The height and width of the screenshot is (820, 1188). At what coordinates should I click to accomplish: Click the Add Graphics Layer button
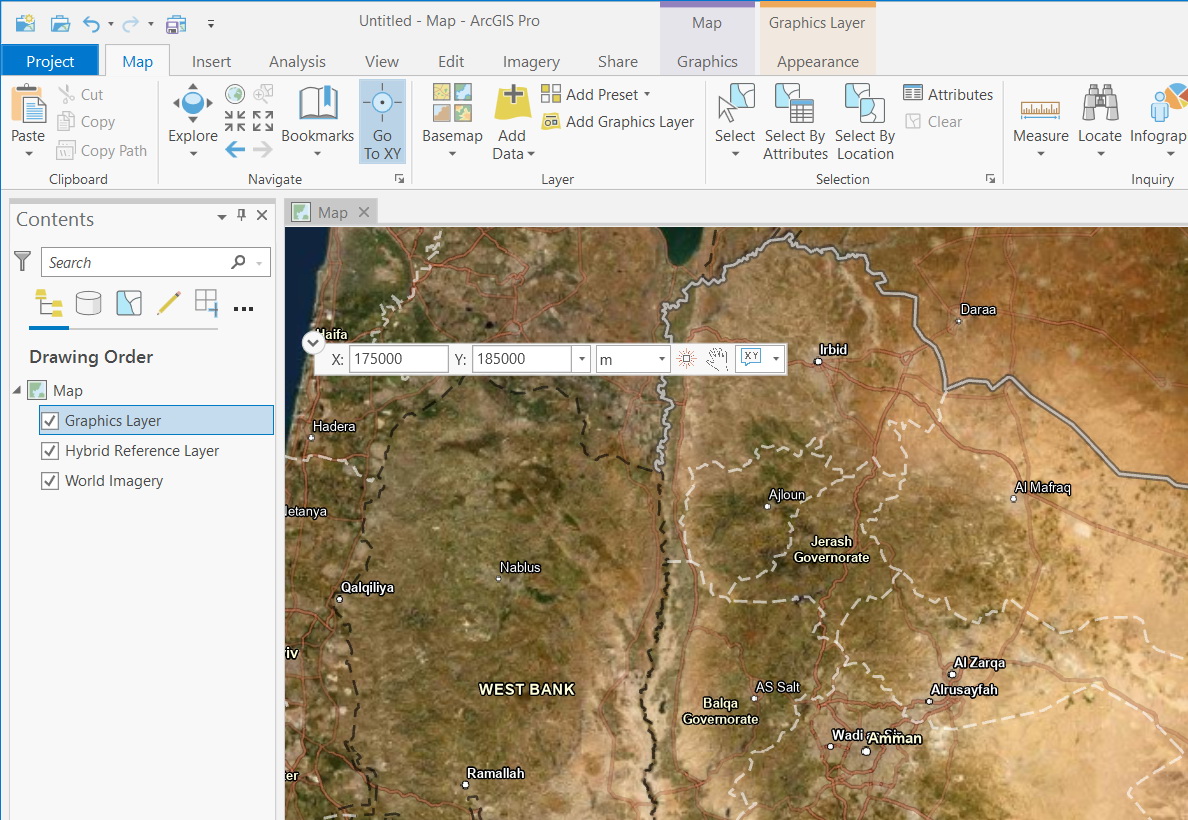[618, 122]
